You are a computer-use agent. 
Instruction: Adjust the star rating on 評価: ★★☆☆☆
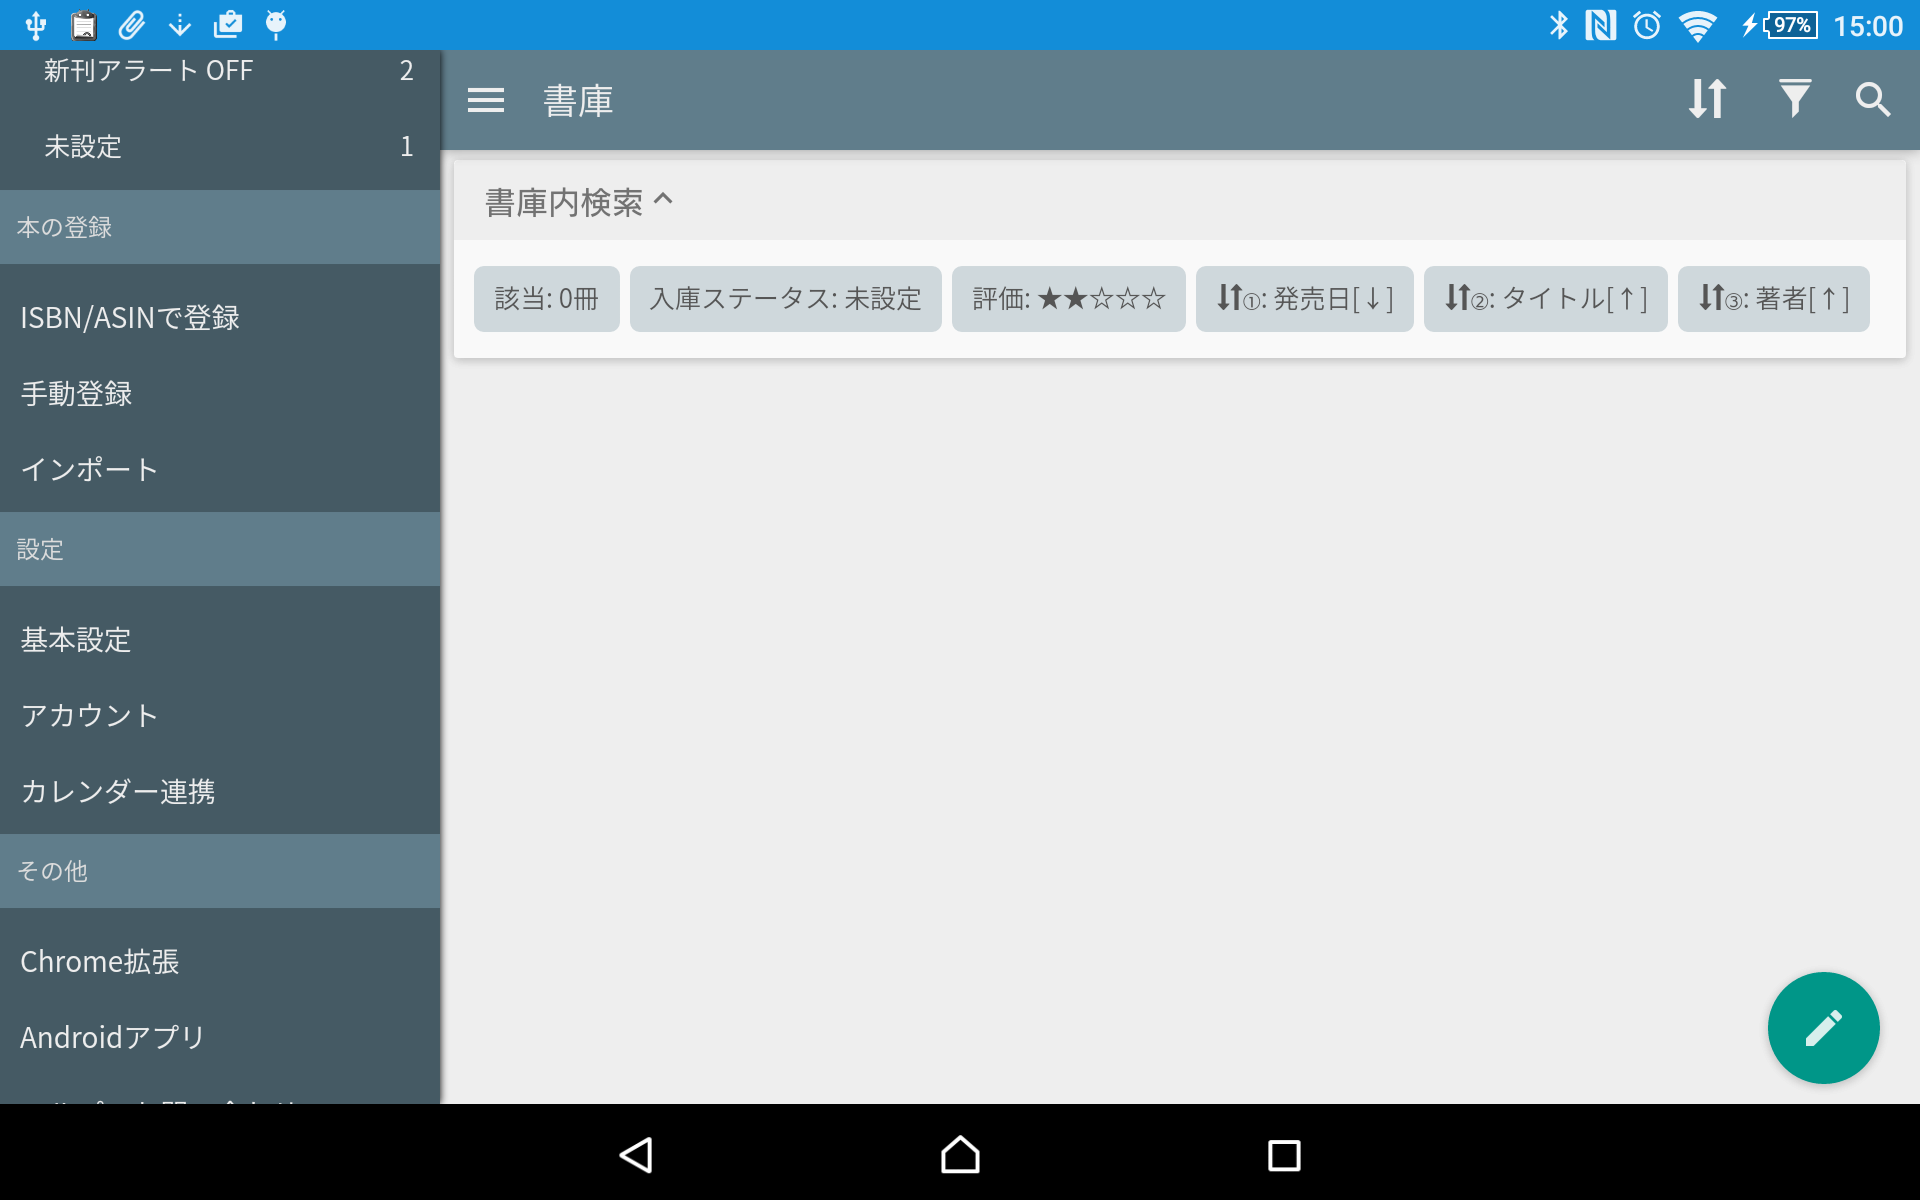(1068, 298)
